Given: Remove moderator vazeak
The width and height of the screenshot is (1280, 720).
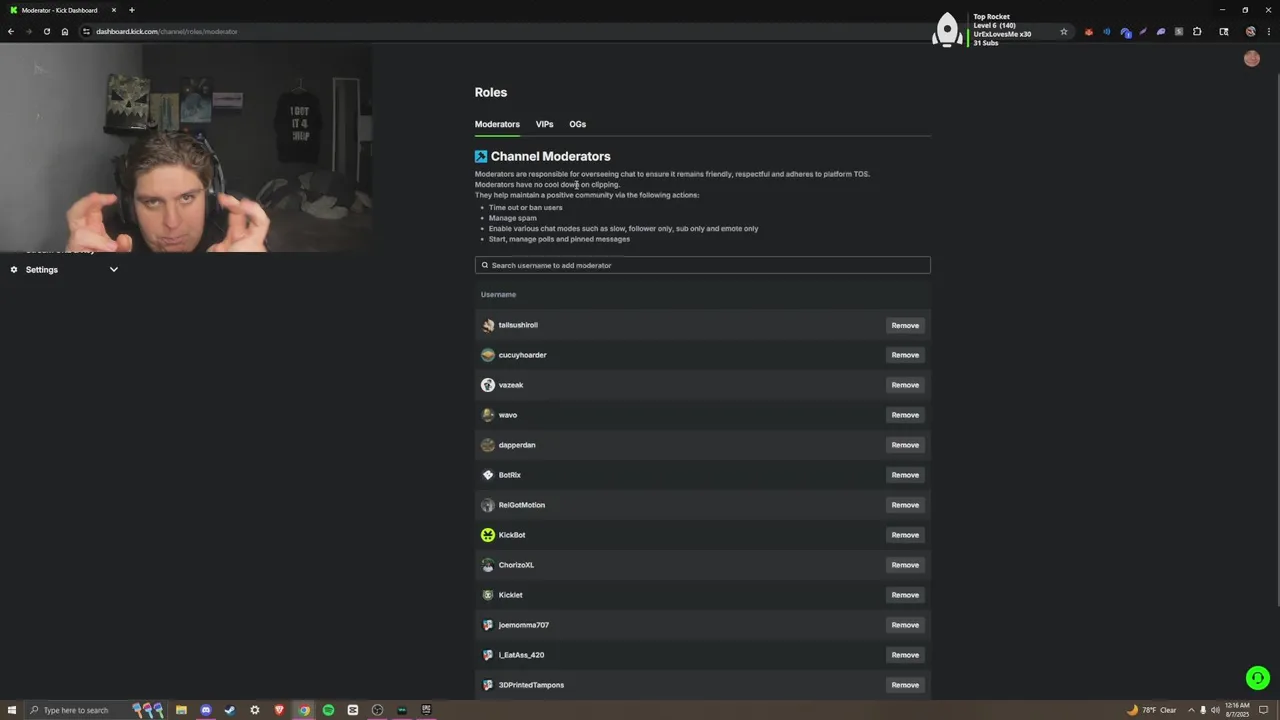Looking at the screenshot, I should click(905, 385).
